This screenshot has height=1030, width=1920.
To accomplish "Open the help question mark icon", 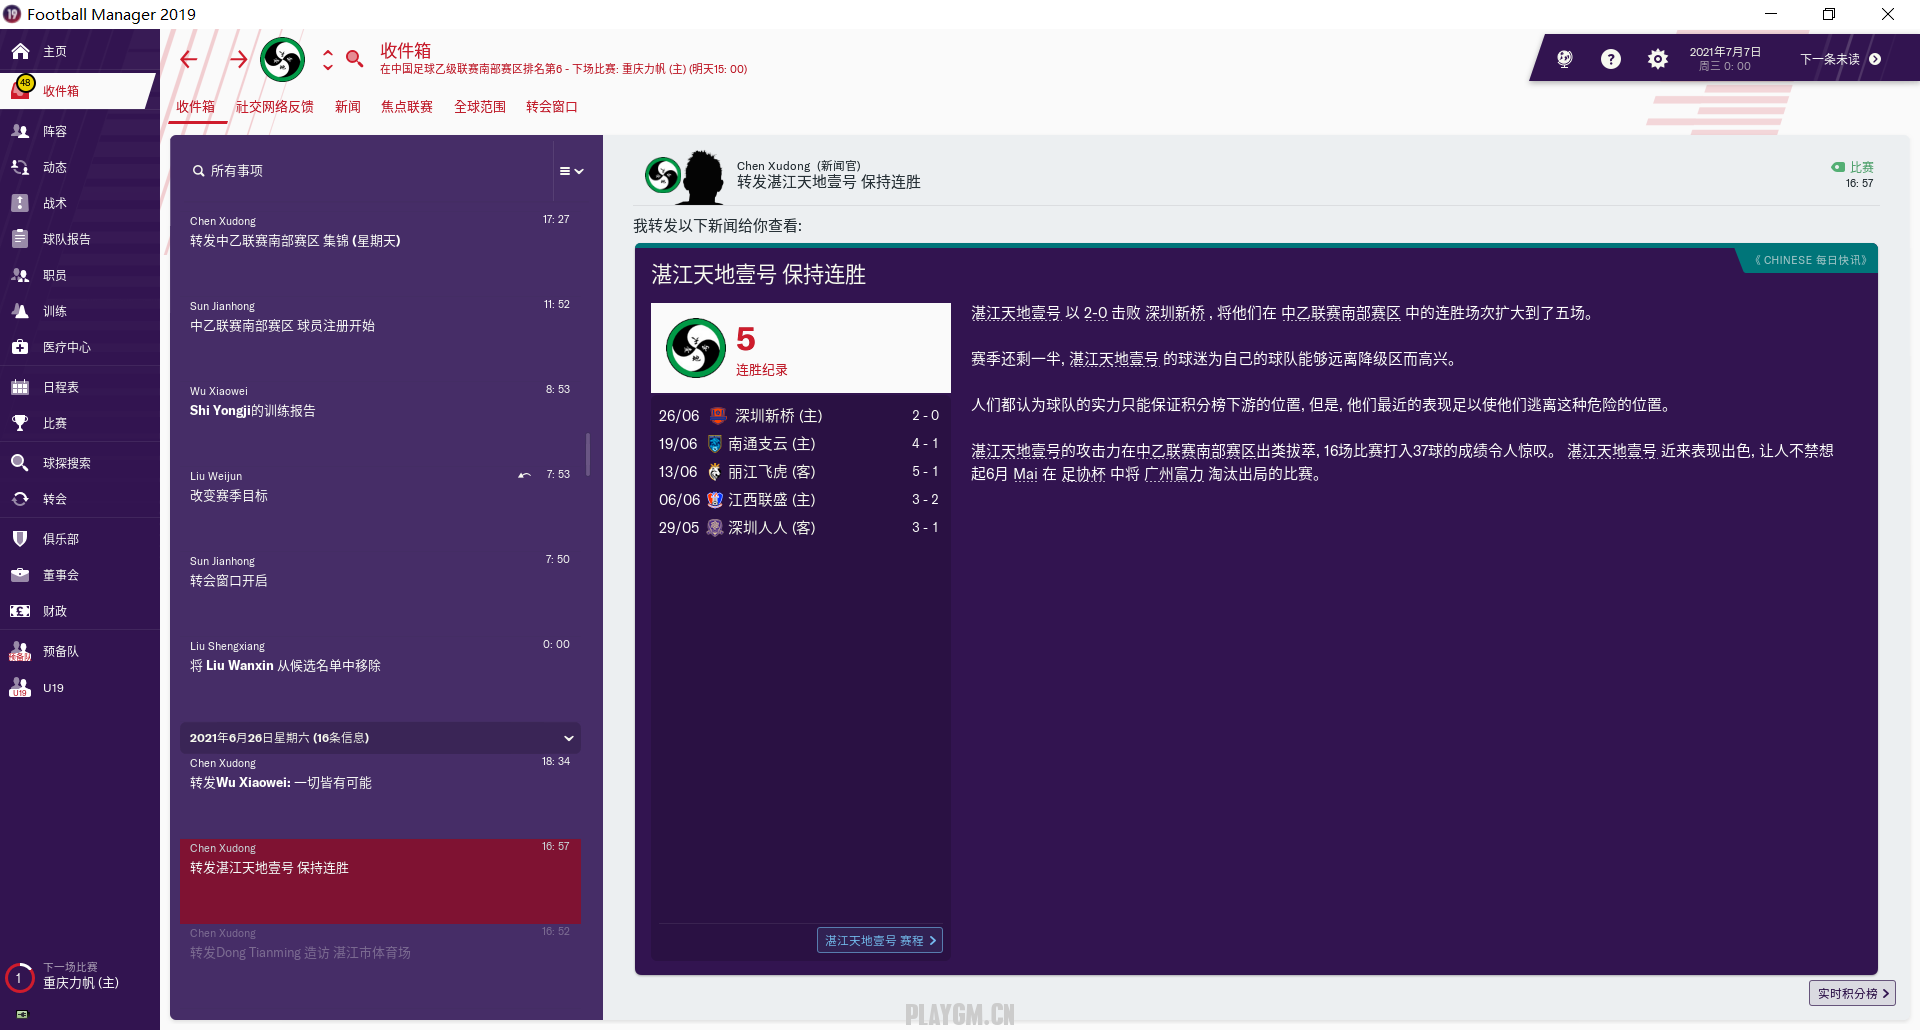I will click(1610, 59).
